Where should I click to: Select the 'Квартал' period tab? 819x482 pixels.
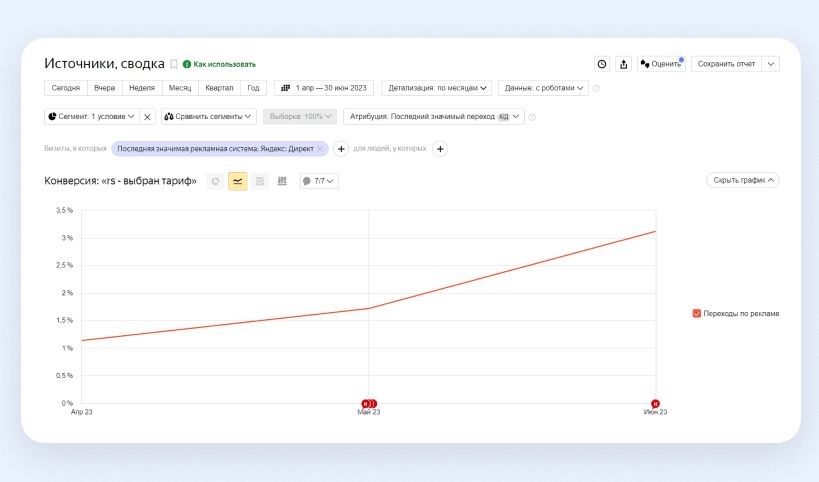219,88
